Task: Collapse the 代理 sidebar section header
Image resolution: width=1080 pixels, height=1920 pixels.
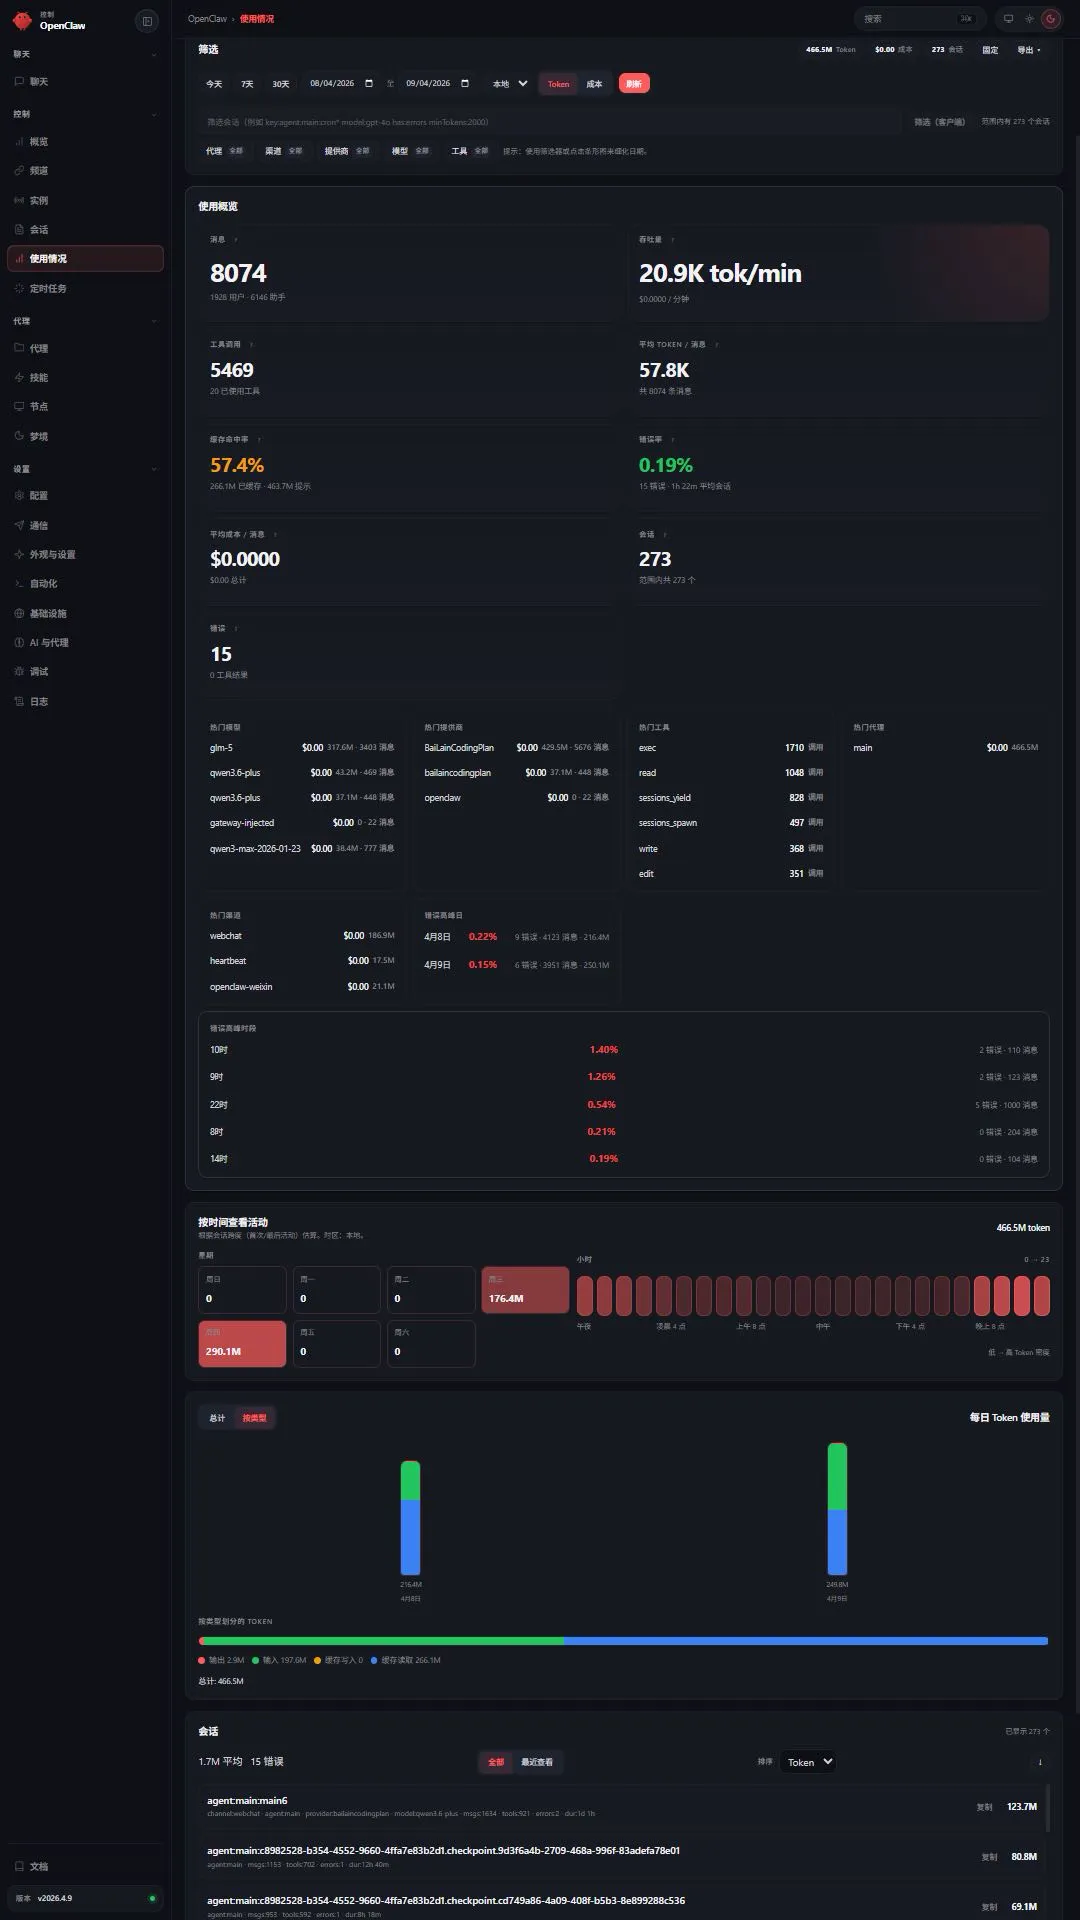Action: tap(85, 321)
